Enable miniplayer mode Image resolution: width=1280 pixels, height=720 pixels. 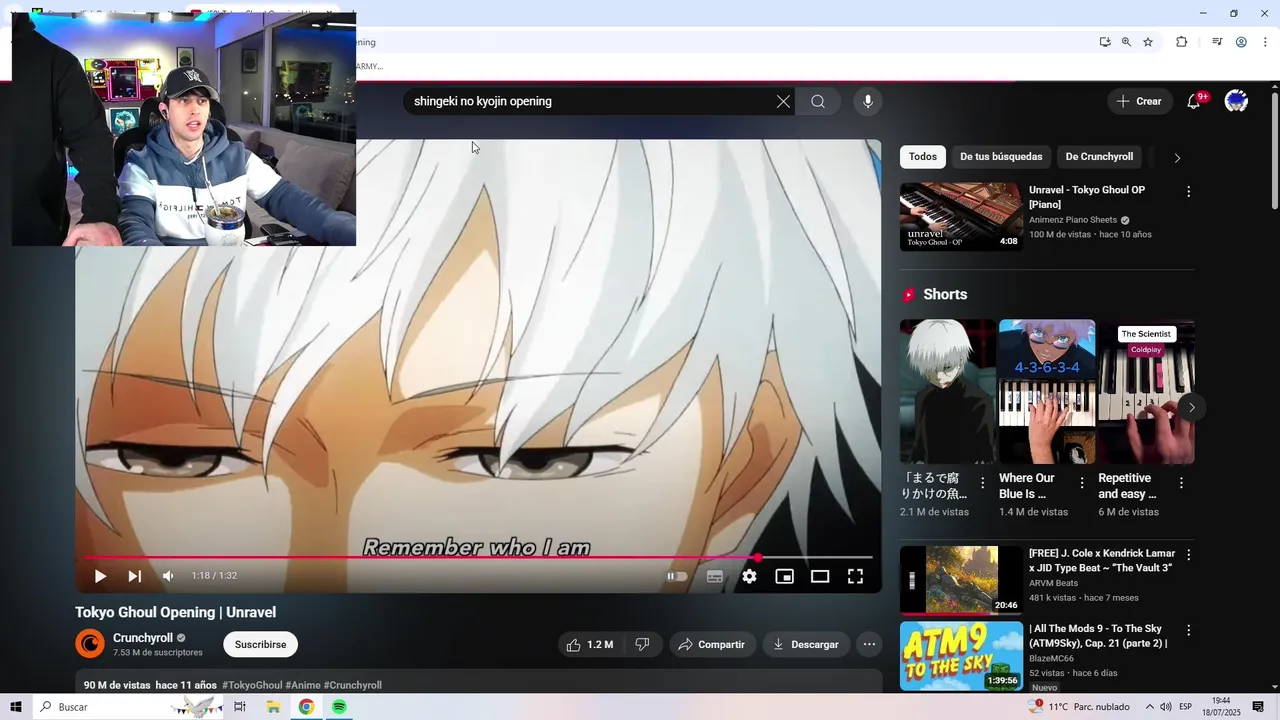(x=784, y=576)
